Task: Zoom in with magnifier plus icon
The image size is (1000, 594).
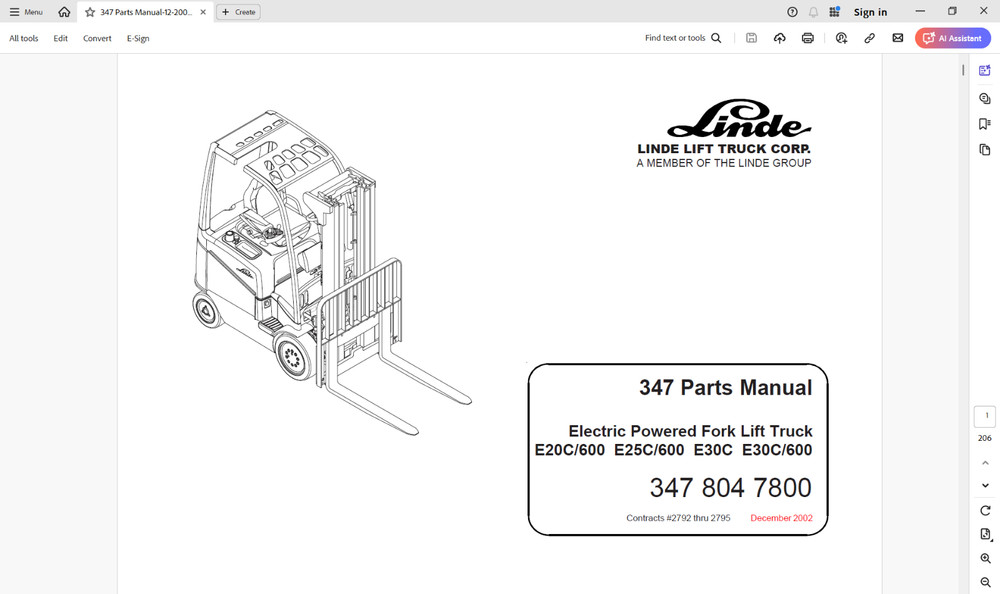Action: coord(985,558)
